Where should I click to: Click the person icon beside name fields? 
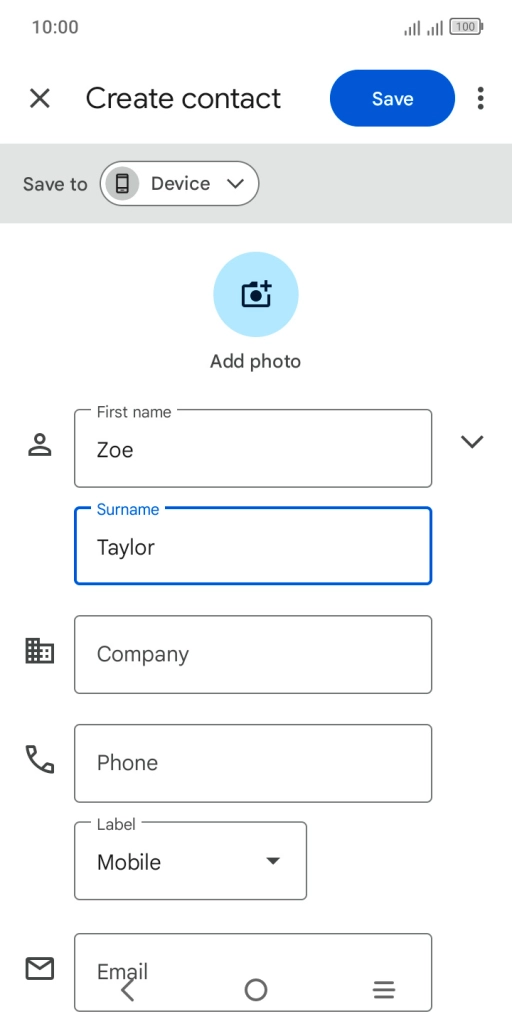[40, 445]
